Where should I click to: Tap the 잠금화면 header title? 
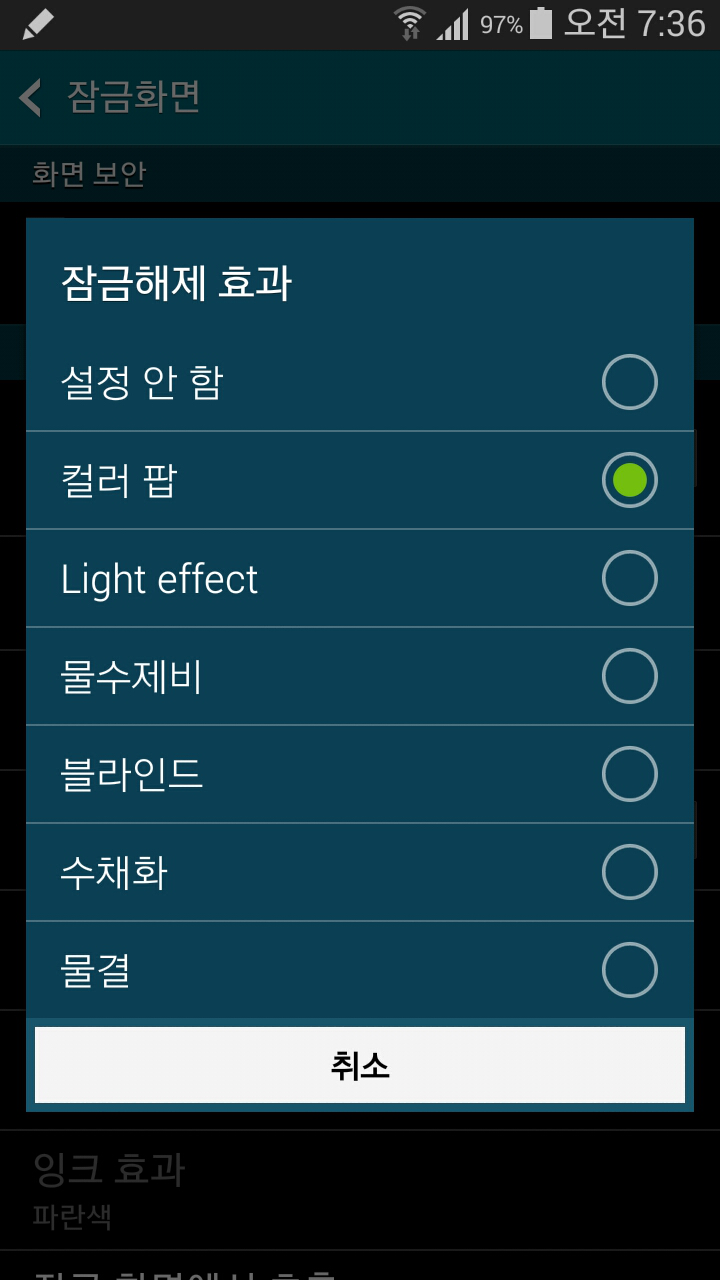pyautogui.click(x=134, y=98)
